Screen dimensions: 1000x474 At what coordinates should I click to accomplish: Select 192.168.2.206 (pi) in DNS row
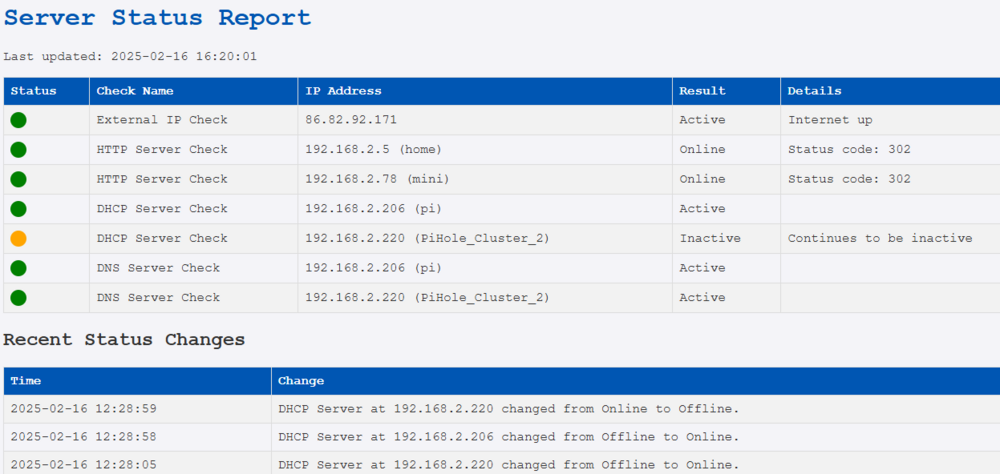tap(374, 268)
